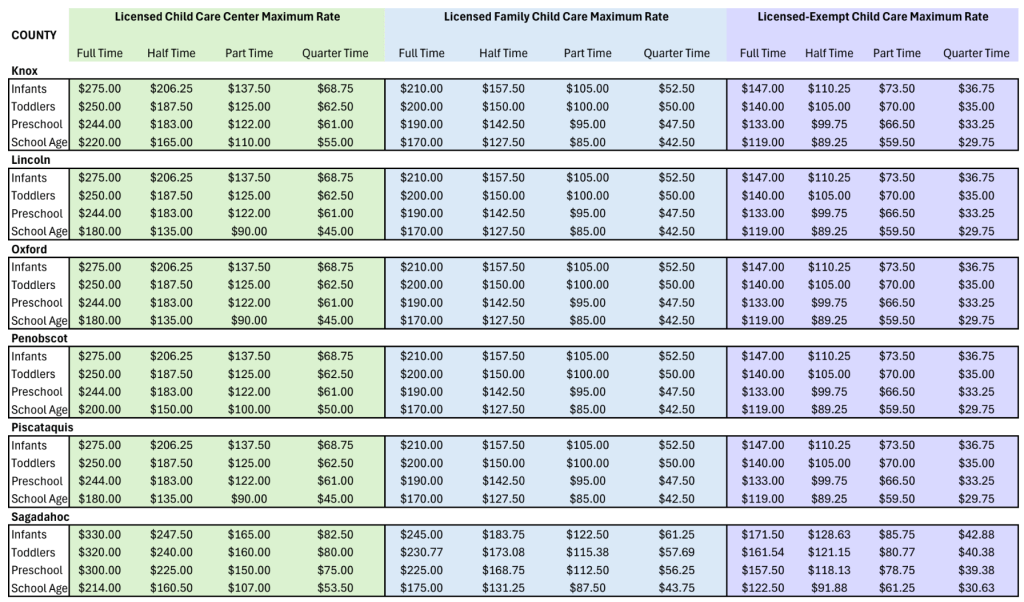Image resolution: width=1024 pixels, height=602 pixels.
Task: Select the Licensed Child Care Center Maximum Rate header
Action: (x=227, y=17)
